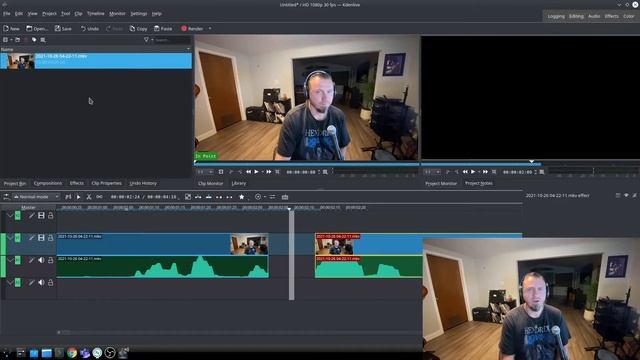
Task: Create a new project with New
Action: pos(11,29)
